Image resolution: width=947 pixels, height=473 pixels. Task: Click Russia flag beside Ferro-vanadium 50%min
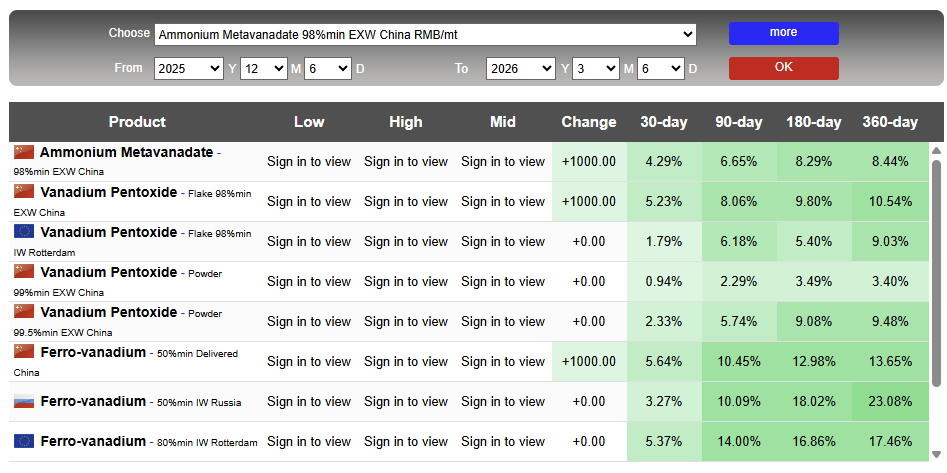pos(24,402)
